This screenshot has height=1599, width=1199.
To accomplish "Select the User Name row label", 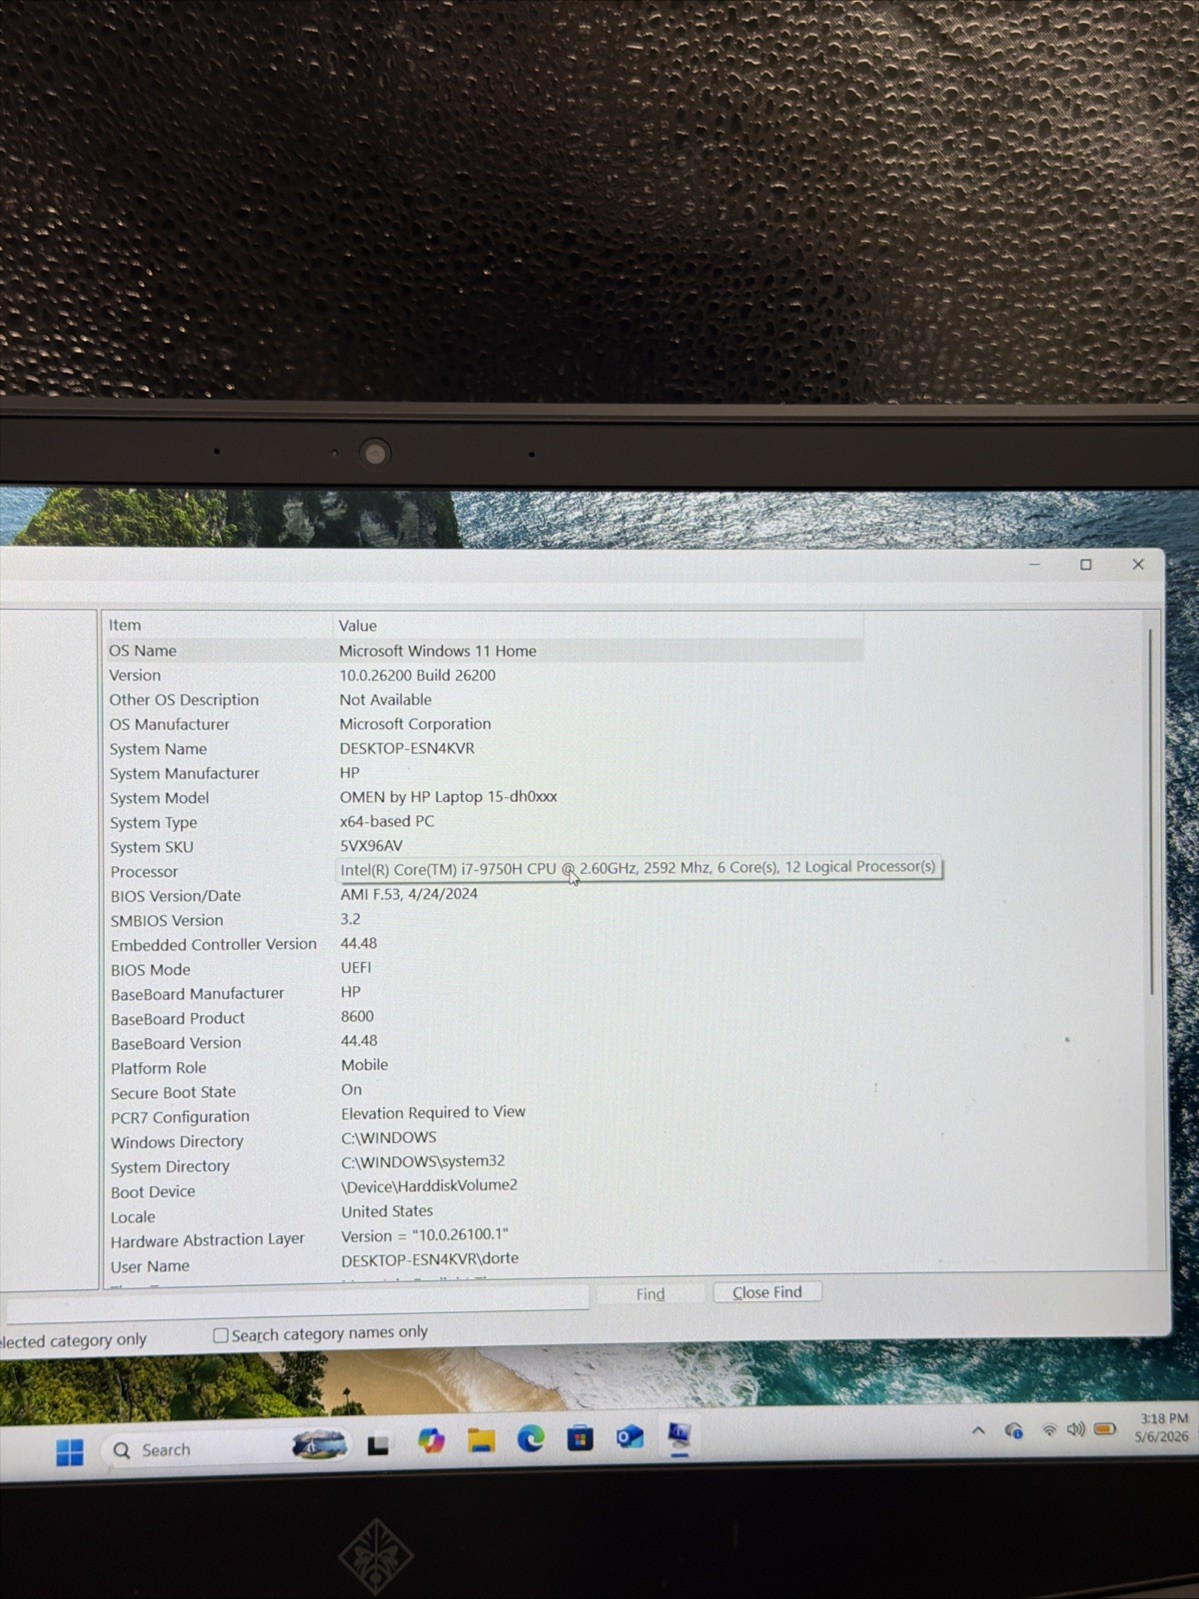I will point(150,1266).
